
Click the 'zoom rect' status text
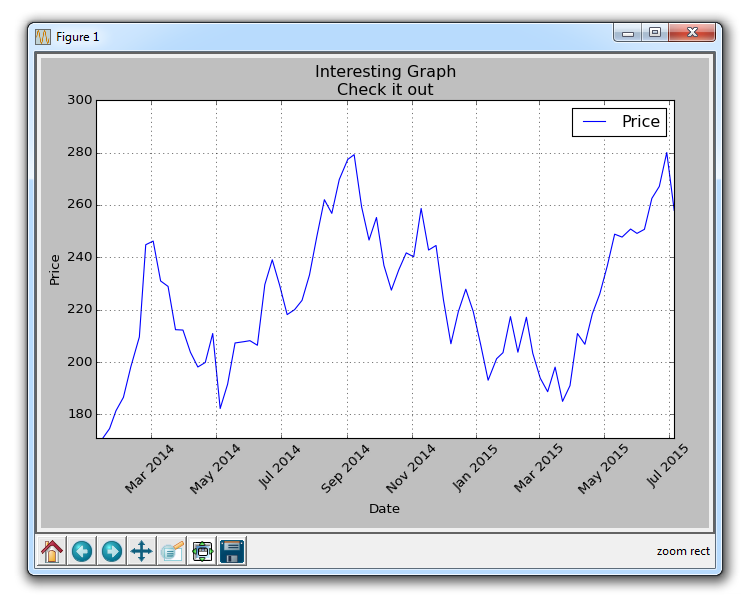[x=683, y=551]
